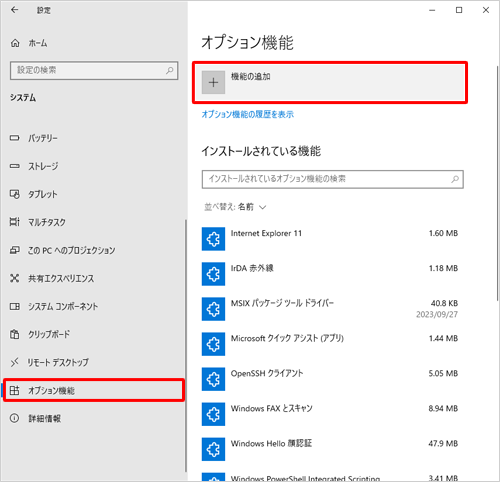The height and width of the screenshot is (482, 500).
Task: Minimize the 設定 window
Action: pos(432,10)
